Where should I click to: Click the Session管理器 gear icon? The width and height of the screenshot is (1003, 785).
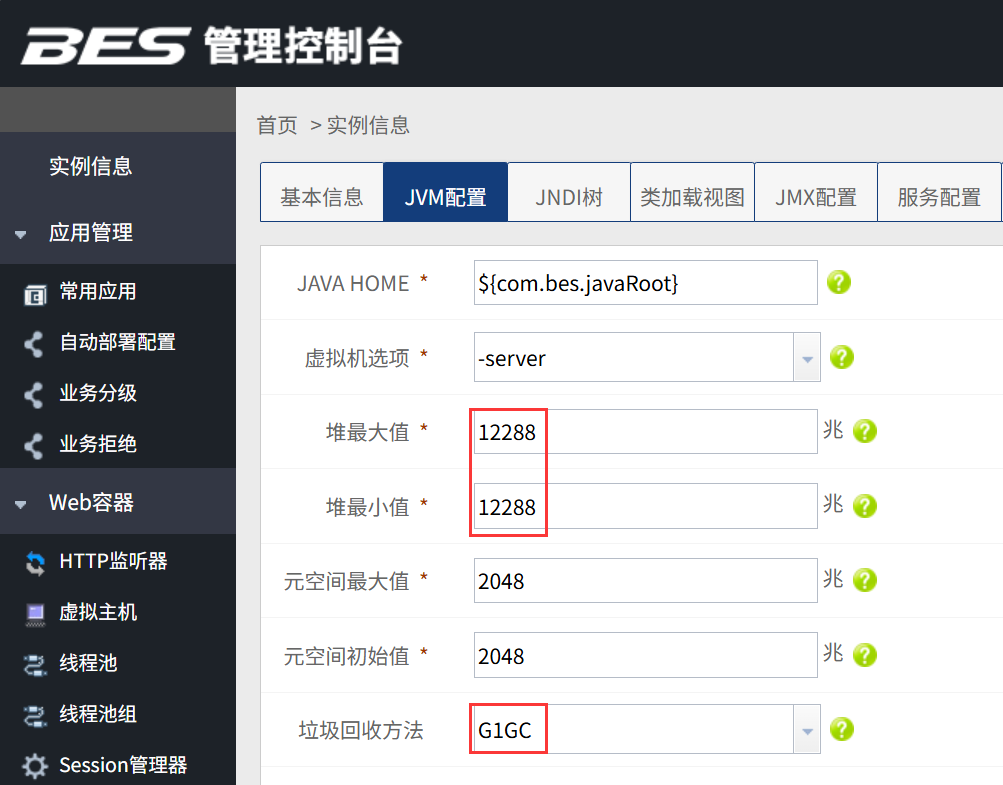35,766
